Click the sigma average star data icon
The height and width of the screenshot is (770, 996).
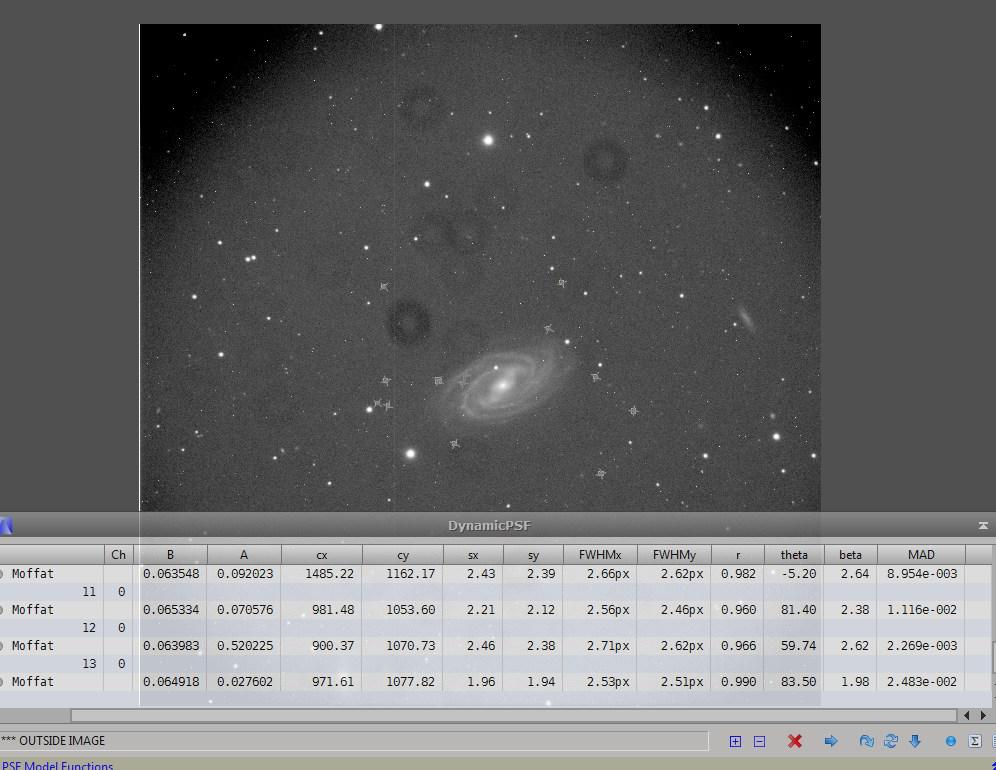tap(975, 741)
